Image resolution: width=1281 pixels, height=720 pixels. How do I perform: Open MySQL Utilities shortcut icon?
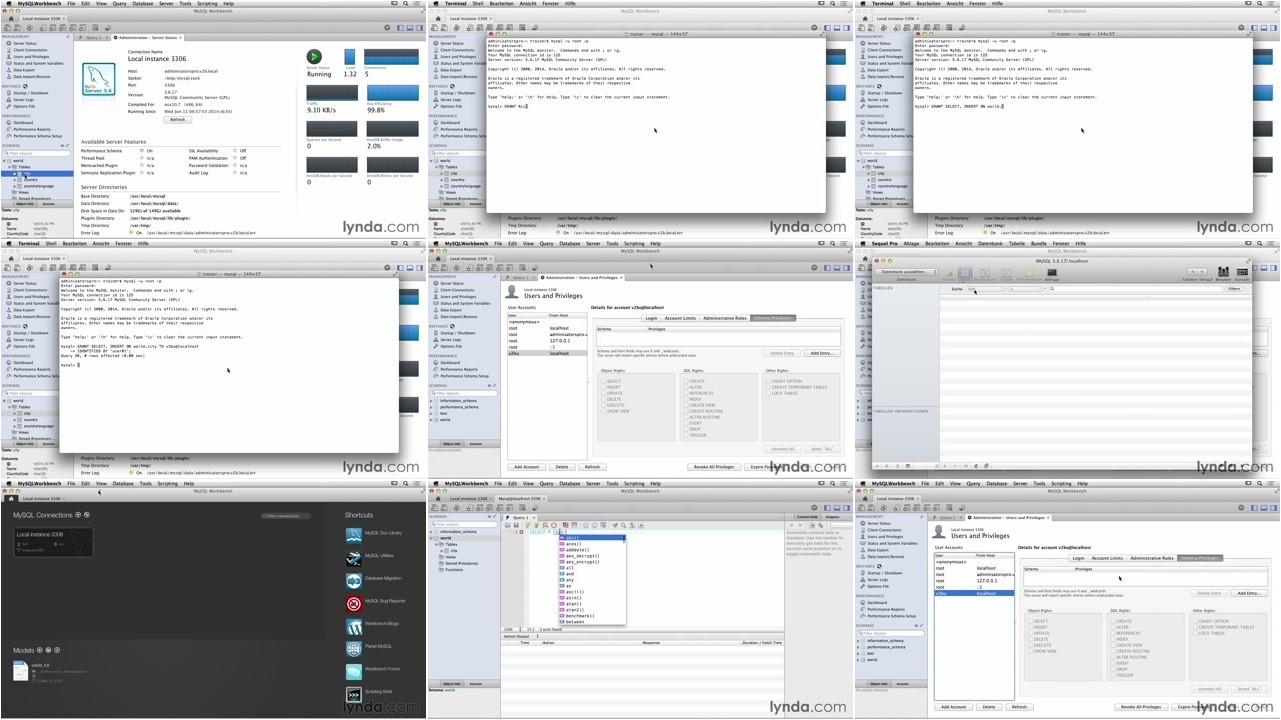tap(354, 557)
